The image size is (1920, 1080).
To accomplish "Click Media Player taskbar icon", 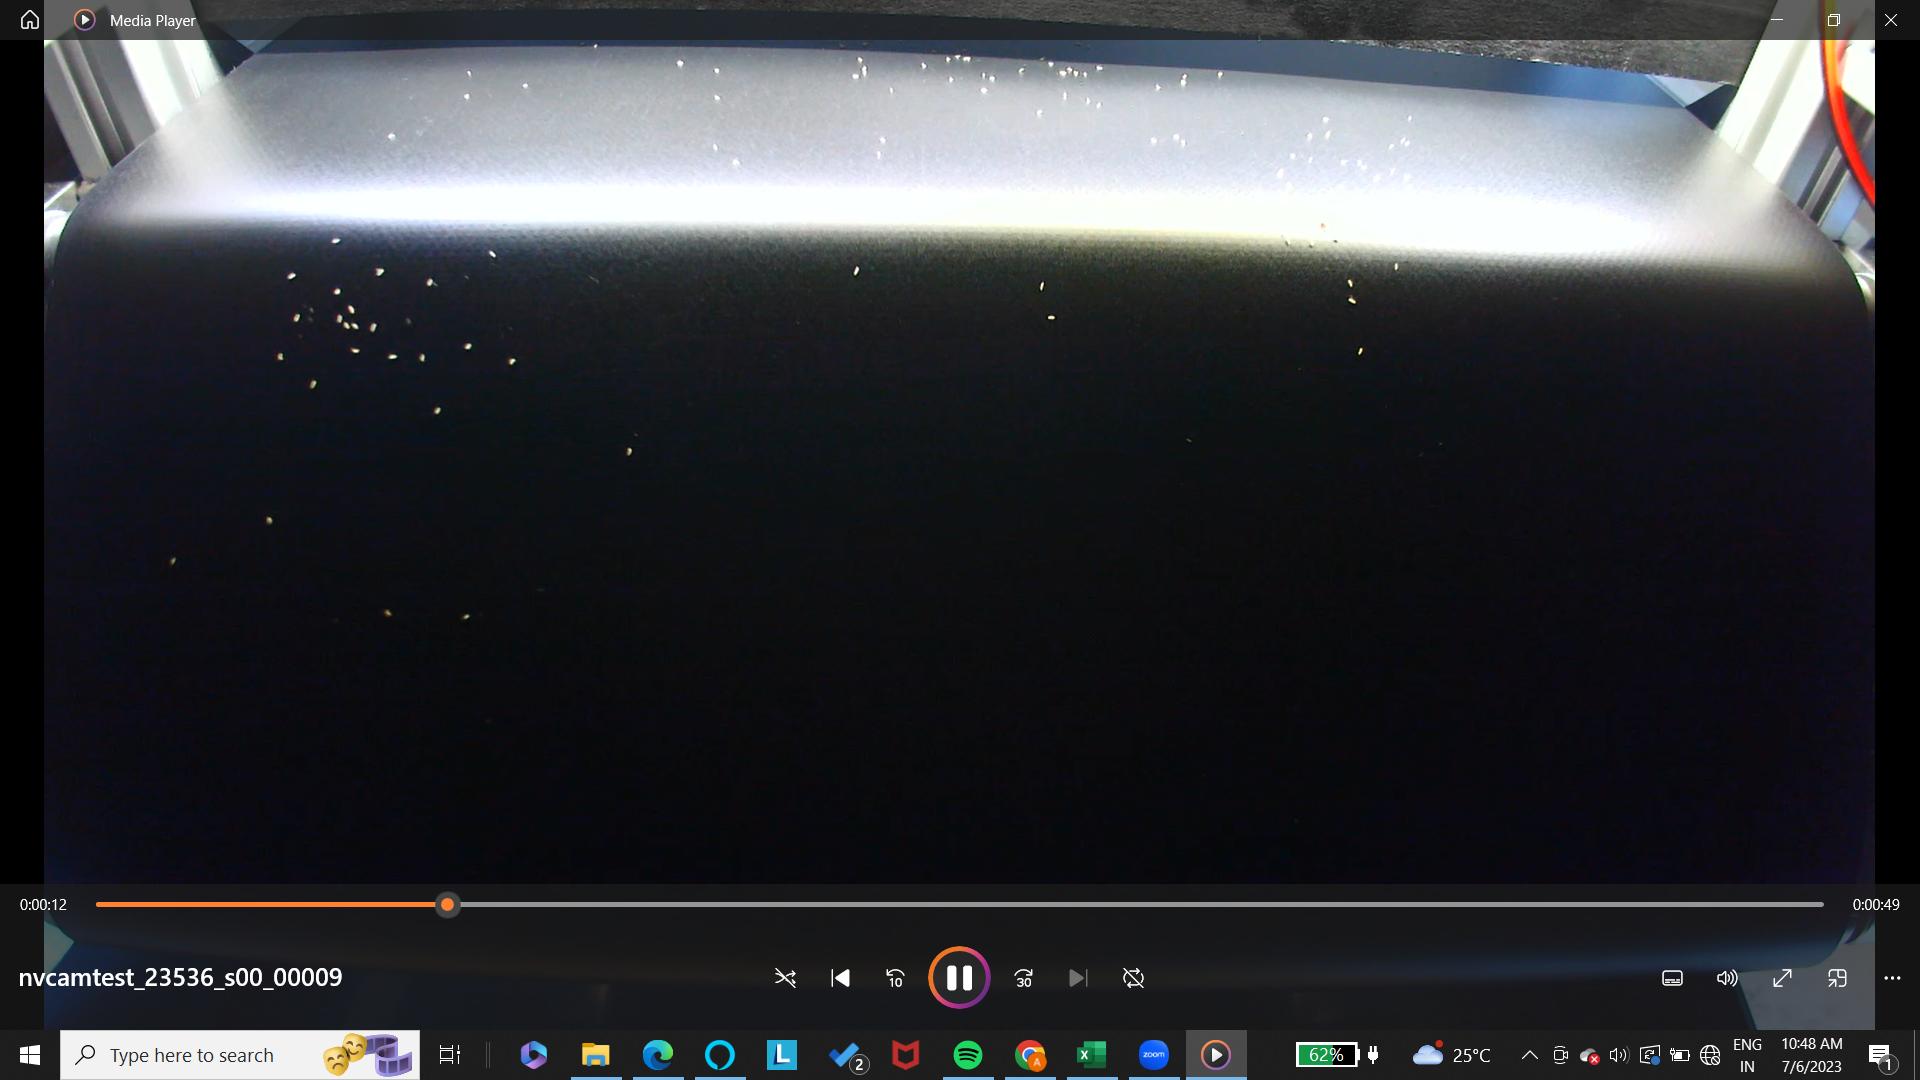I will [1216, 1055].
